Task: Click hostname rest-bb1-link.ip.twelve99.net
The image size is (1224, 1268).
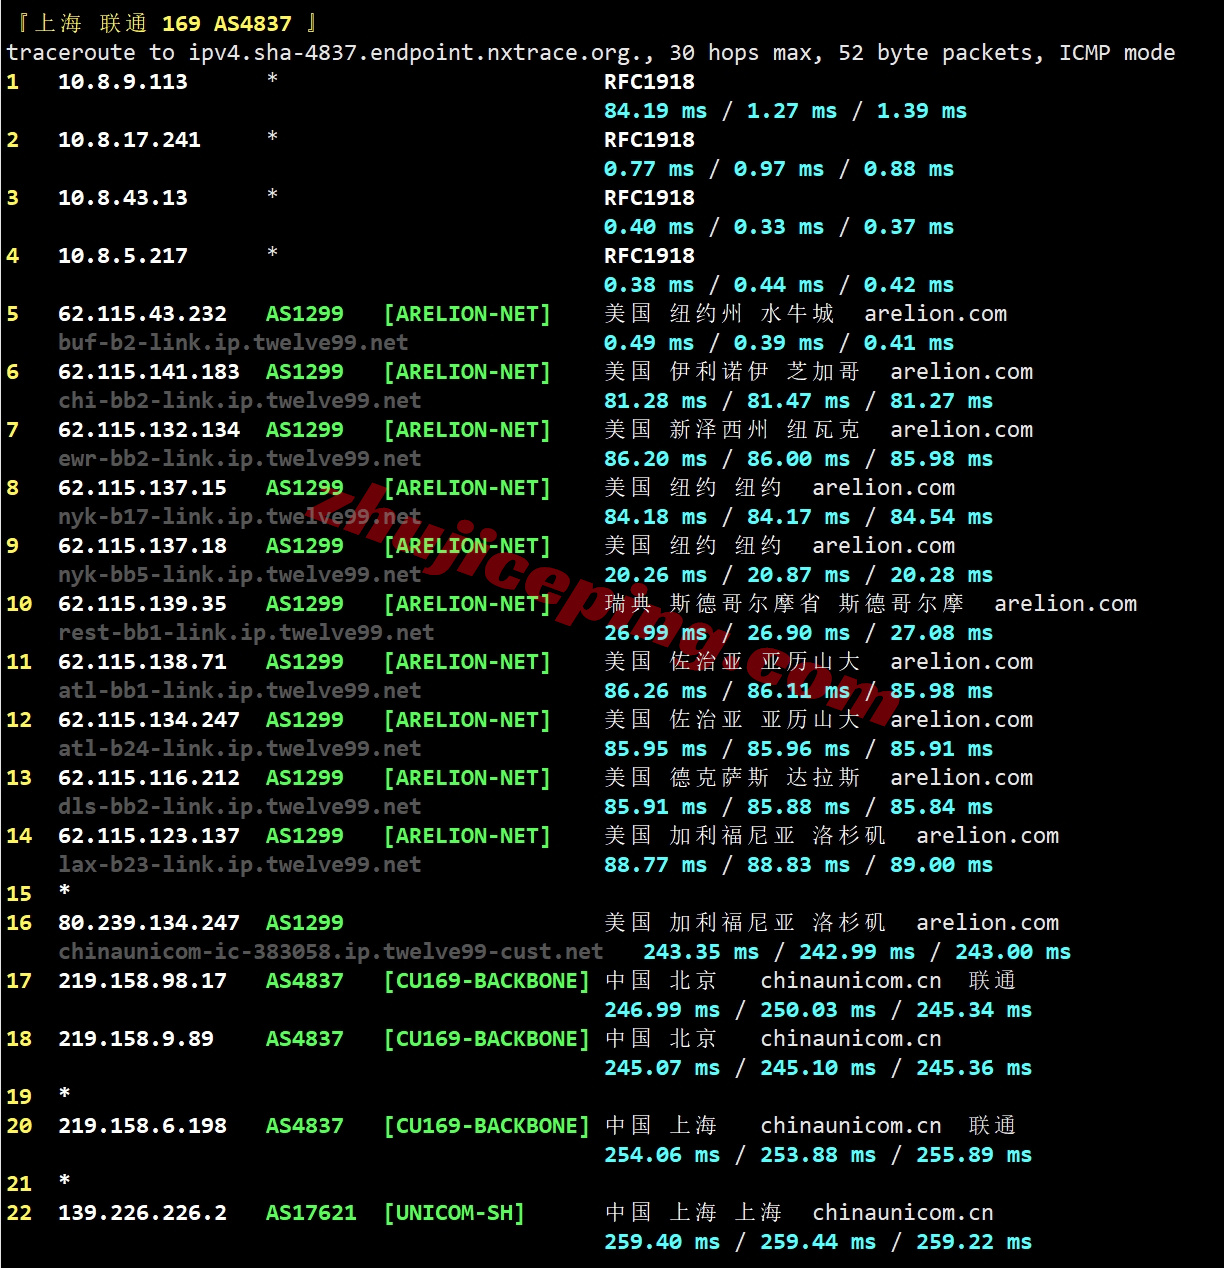Action: coord(246,633)
